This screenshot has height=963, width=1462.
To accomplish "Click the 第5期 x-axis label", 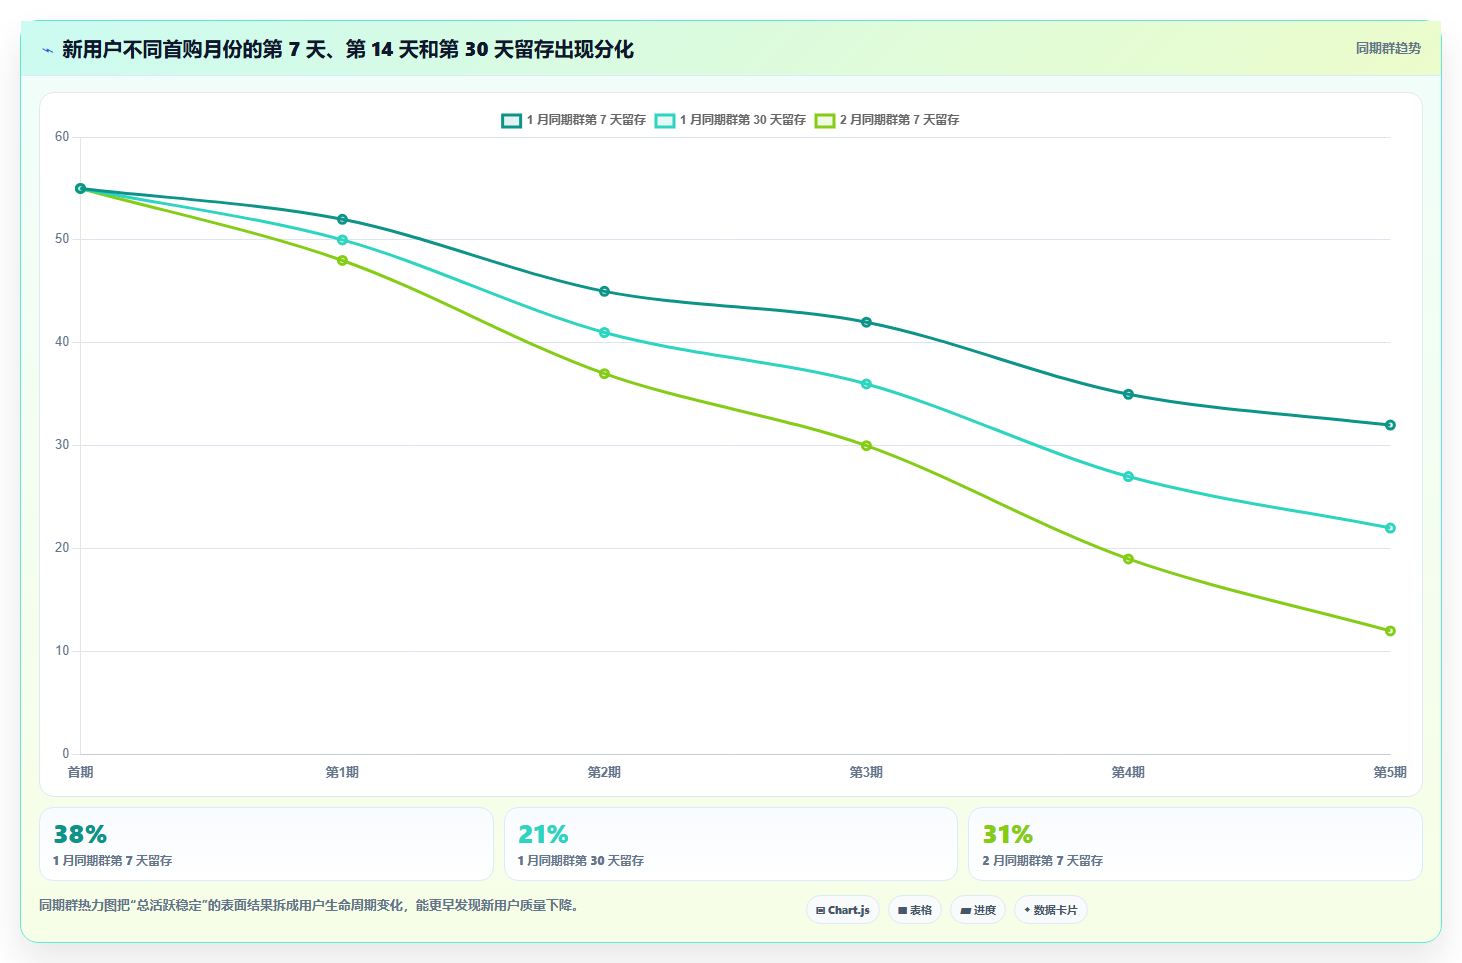I will pos(1390,772).
